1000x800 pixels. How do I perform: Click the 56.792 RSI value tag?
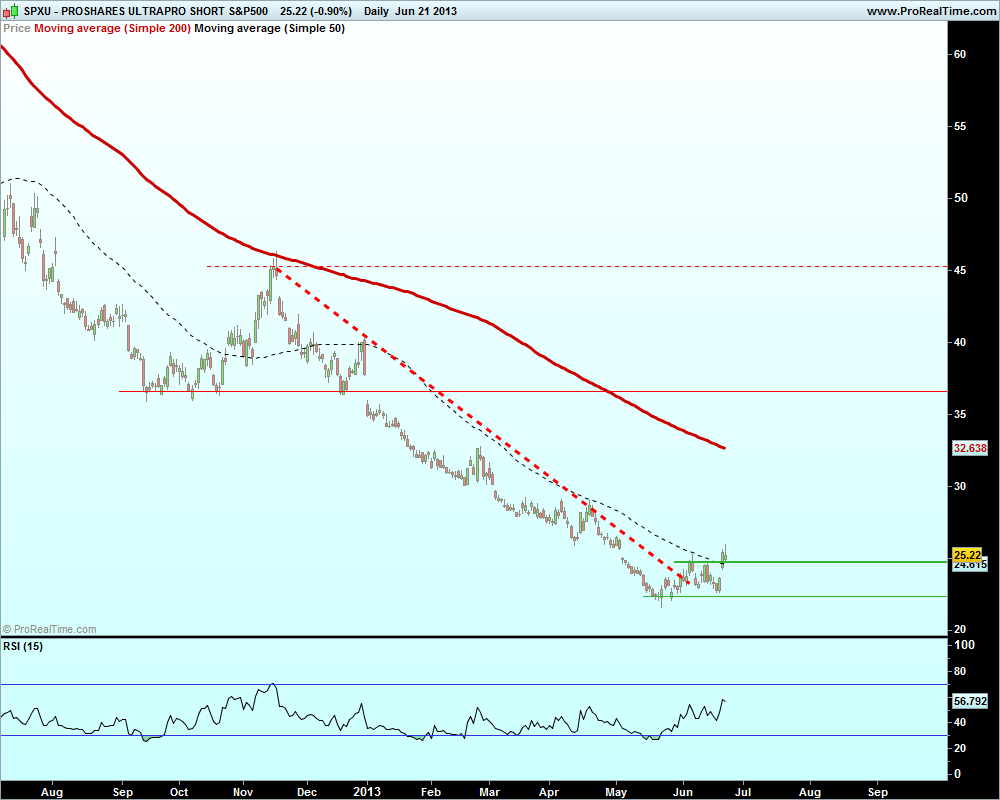point(969,701)
